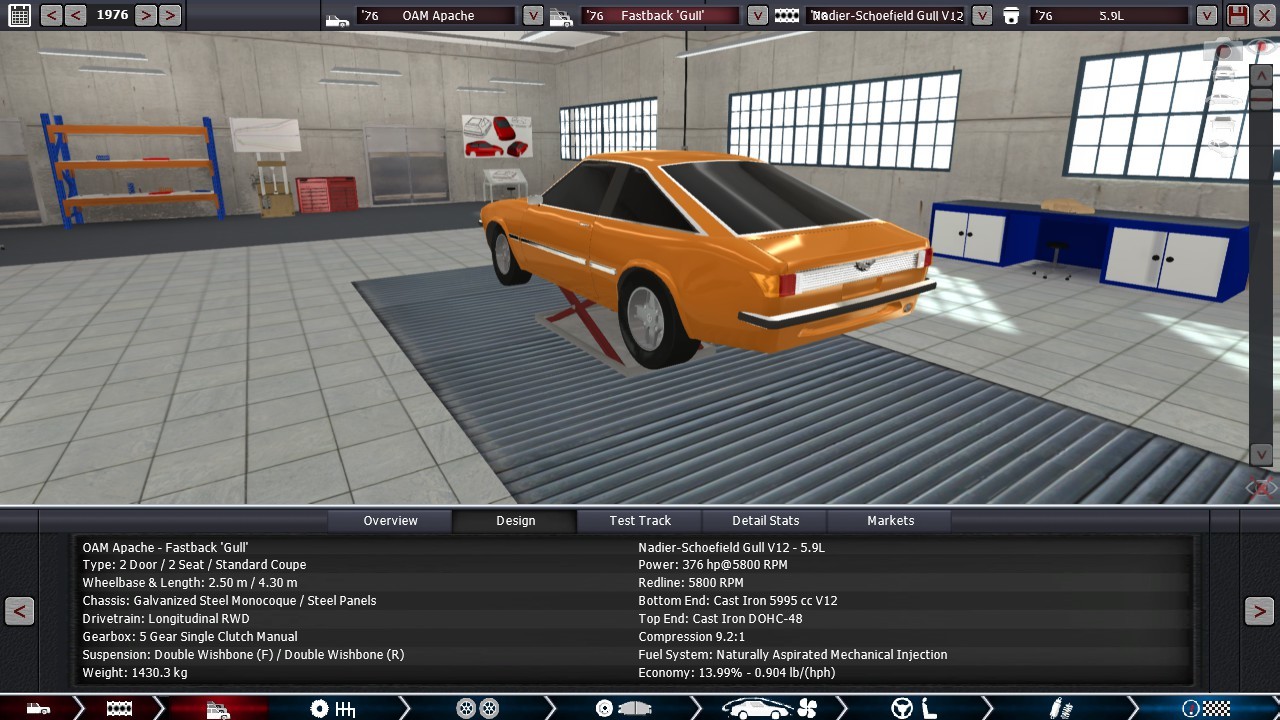
Task: Go to the engine designer section
Action: point(119,709)
